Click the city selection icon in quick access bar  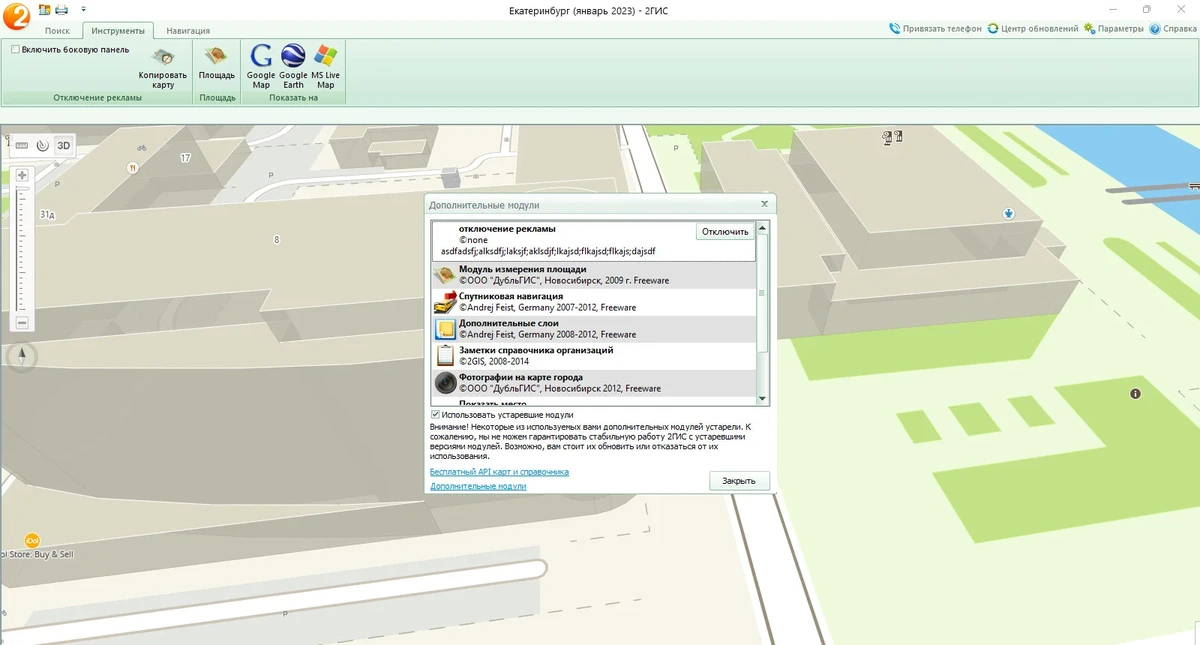pyautogui.click(x=44, y=9)
